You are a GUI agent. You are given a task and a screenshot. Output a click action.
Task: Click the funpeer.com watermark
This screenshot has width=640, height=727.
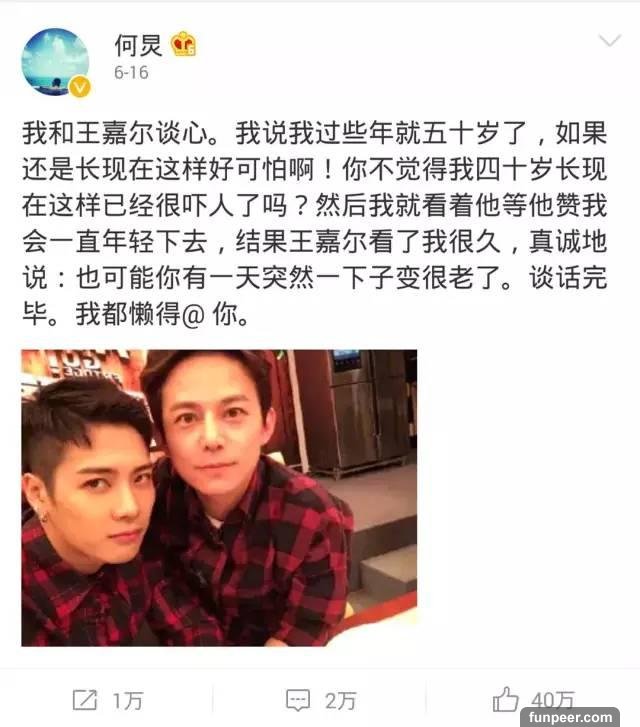coord(570,717)
